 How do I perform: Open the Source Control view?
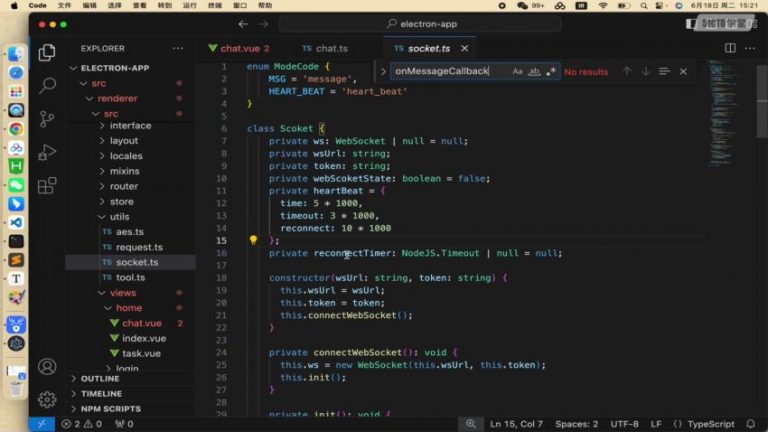click(47, 118)
